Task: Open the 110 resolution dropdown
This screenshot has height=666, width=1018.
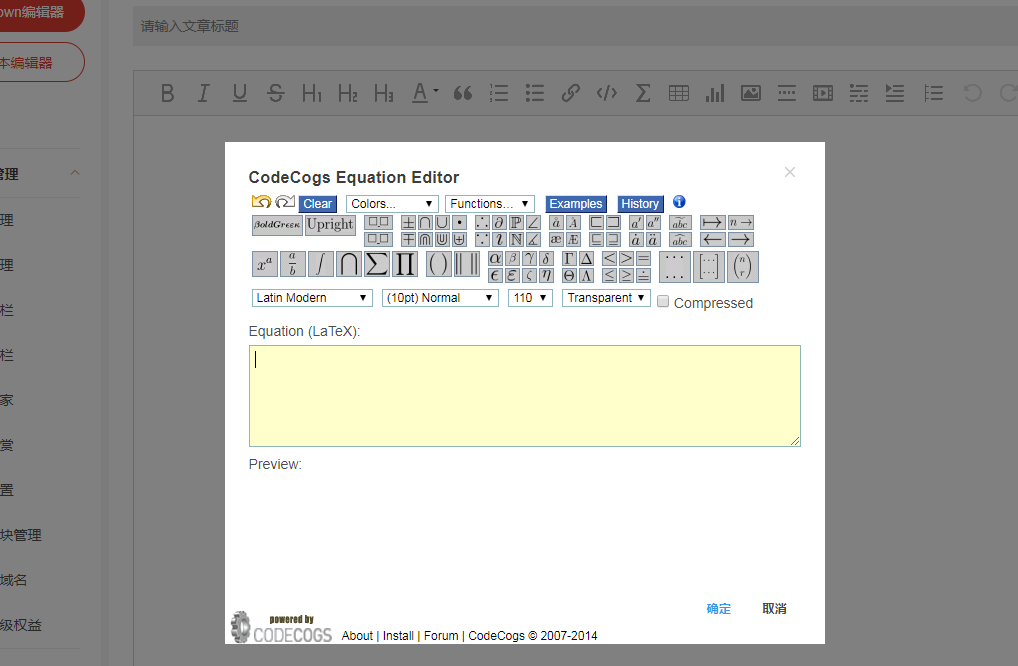Action: click(530, 298)
